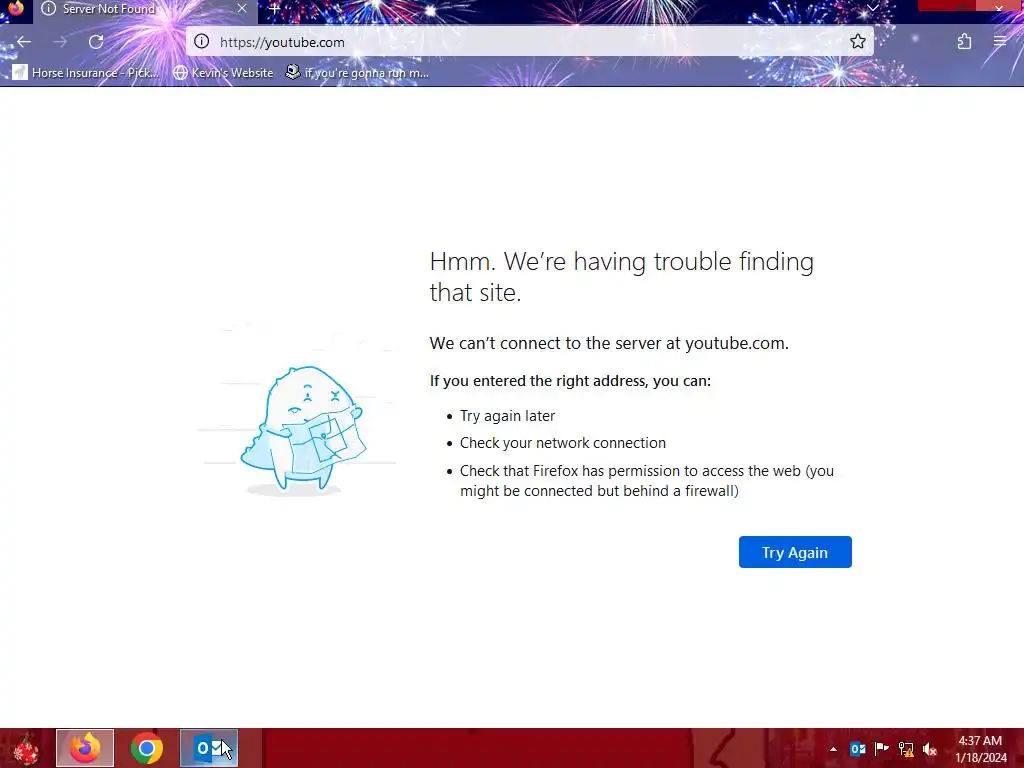Open Kevin's Website bookmark
The height and width of the screenshot is (768, 1024).
tap(223, 72)
